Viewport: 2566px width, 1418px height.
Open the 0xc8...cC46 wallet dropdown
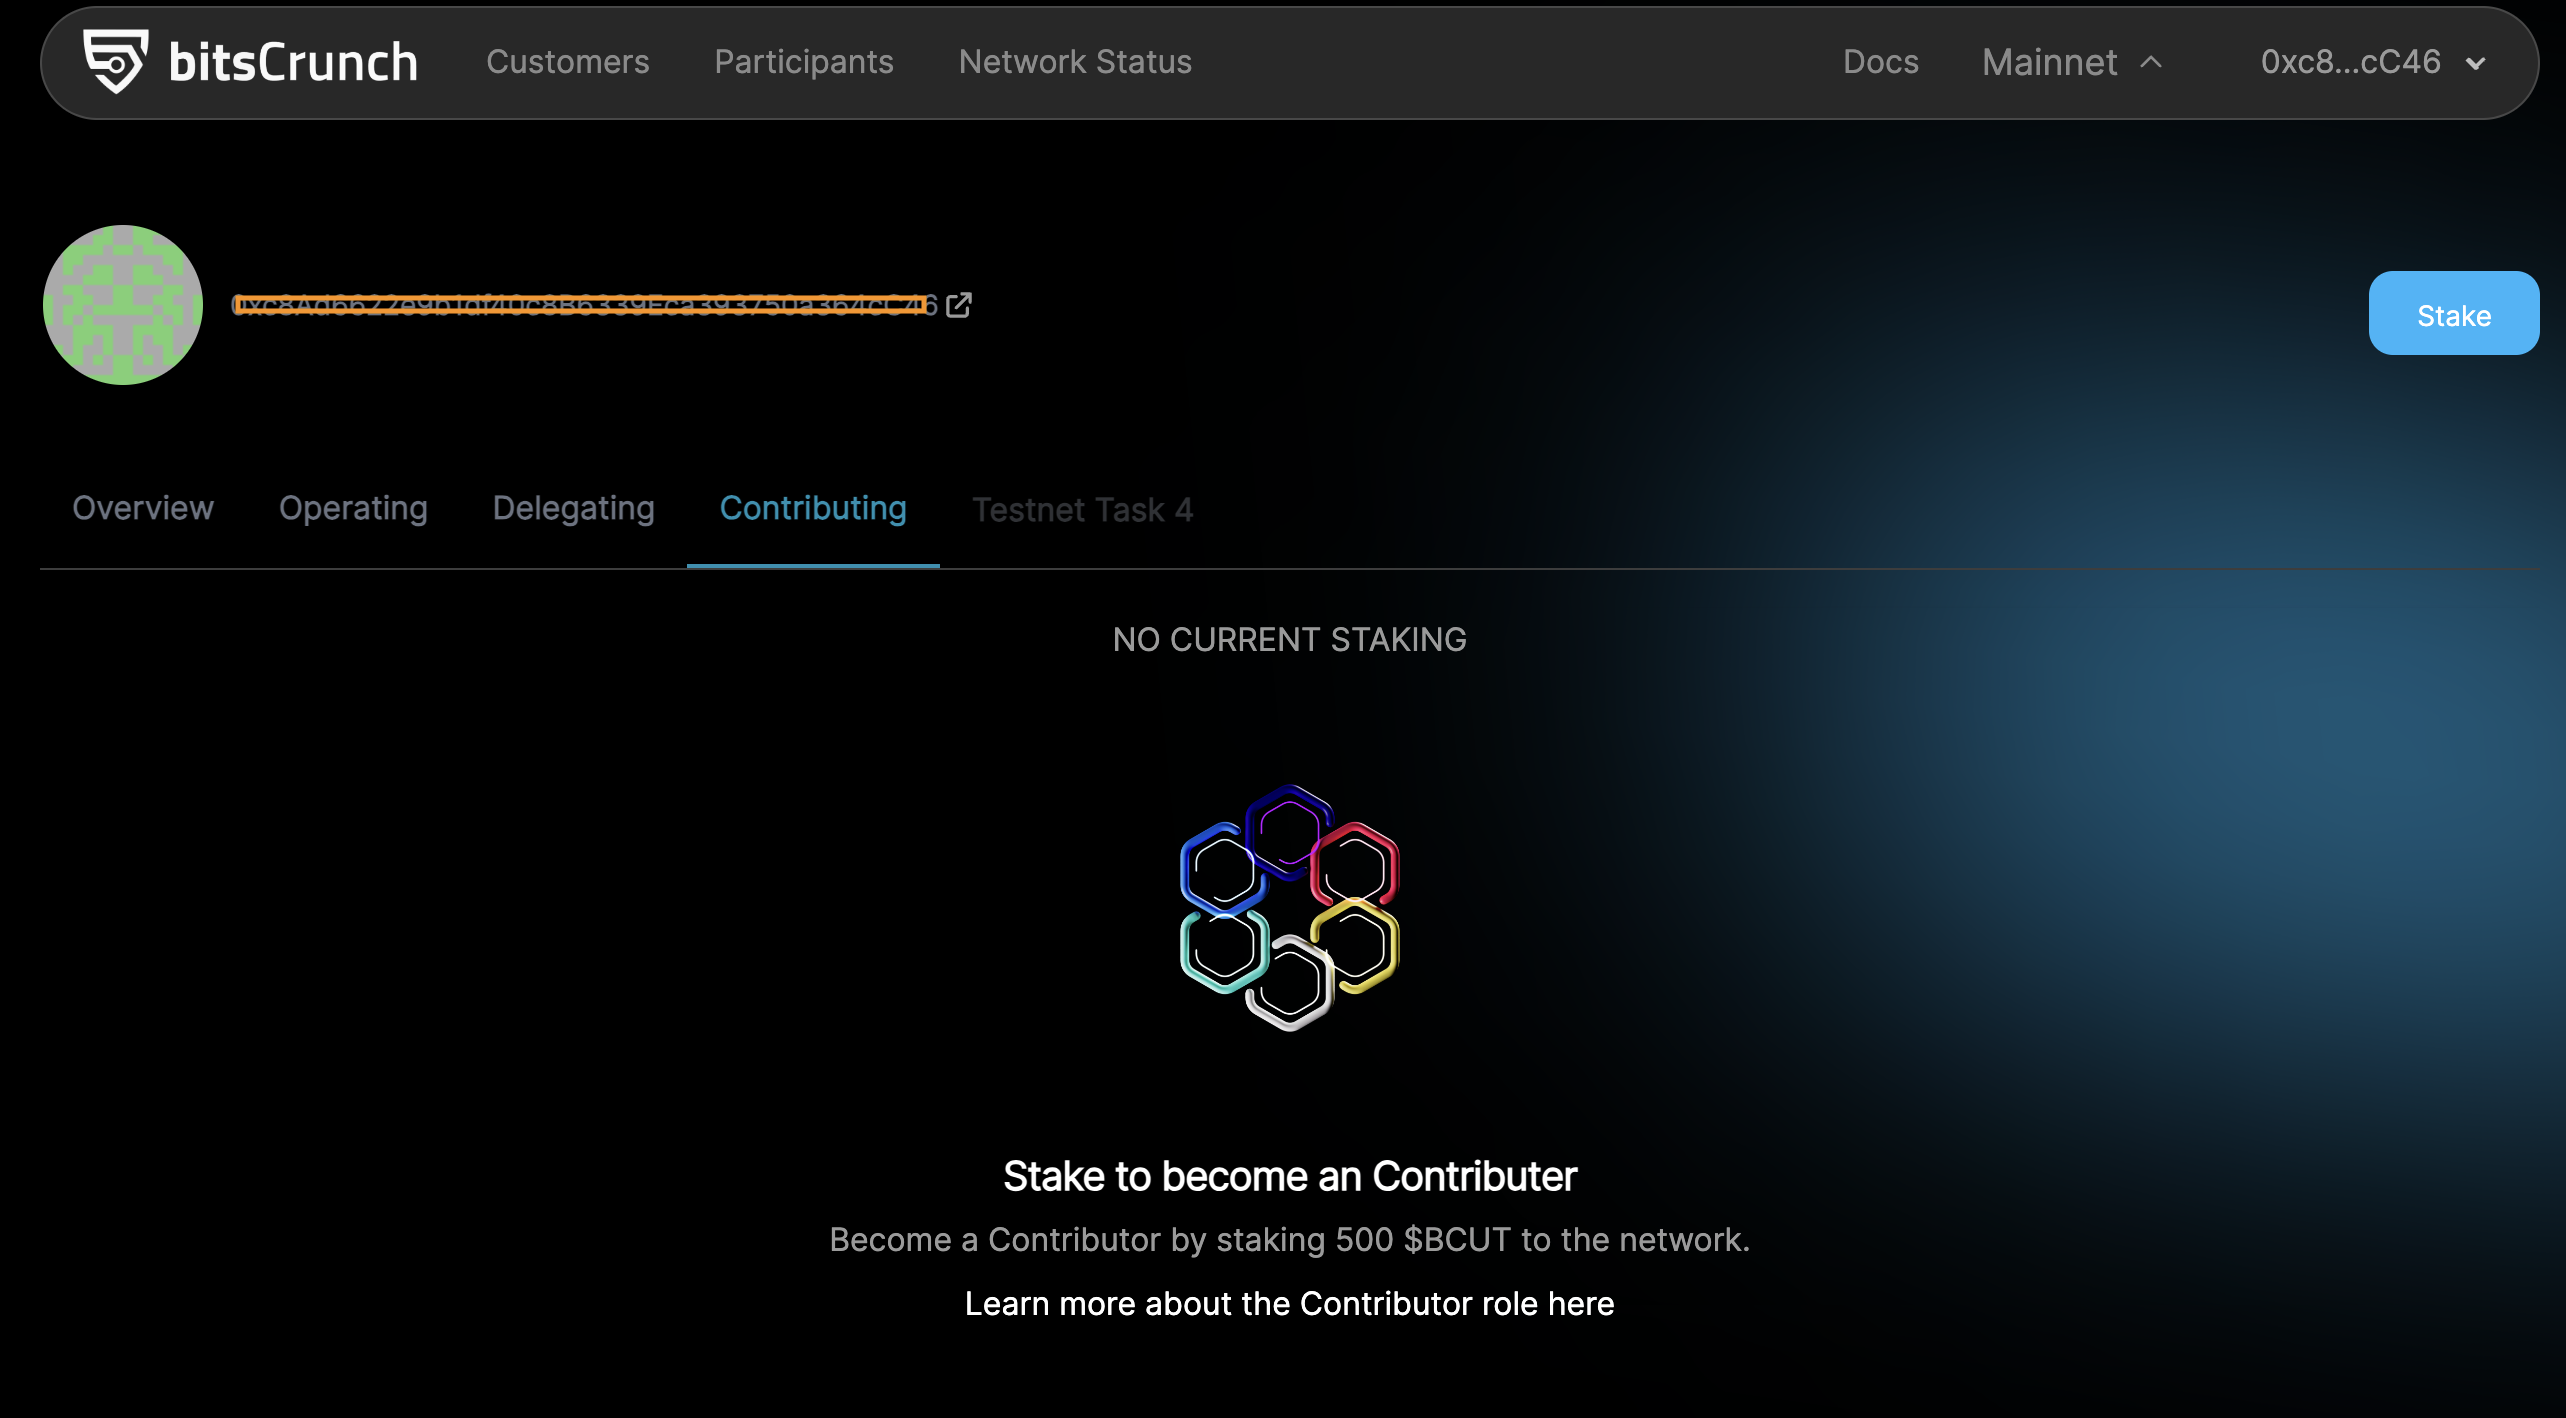coord(2373,62)
